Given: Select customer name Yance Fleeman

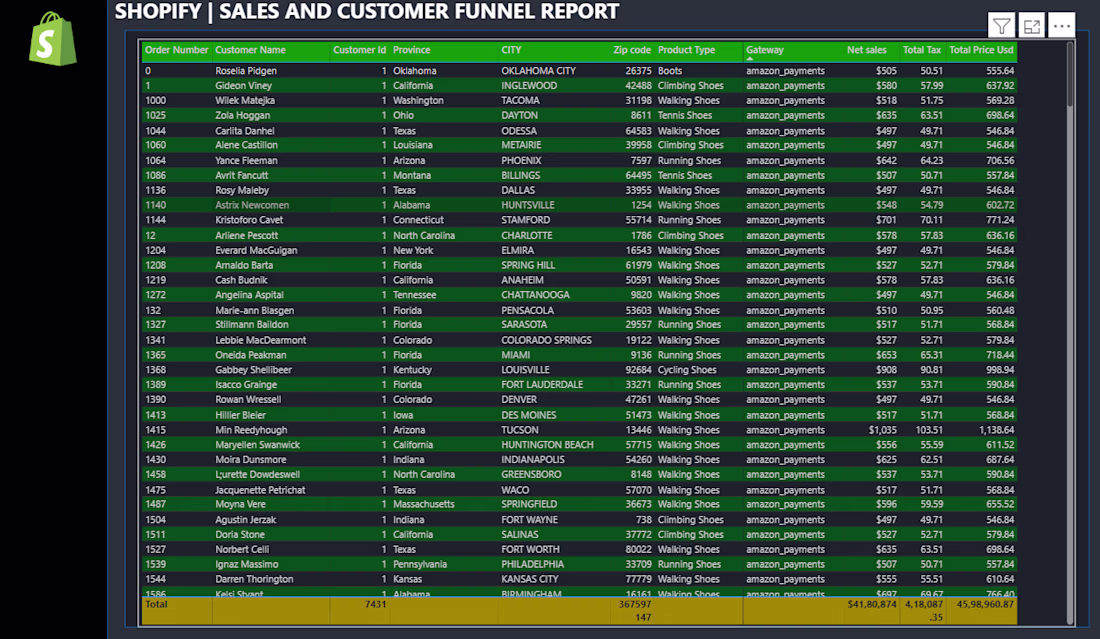Looking at the screenshot, I should pyautogui.click(x=246, y=161).
